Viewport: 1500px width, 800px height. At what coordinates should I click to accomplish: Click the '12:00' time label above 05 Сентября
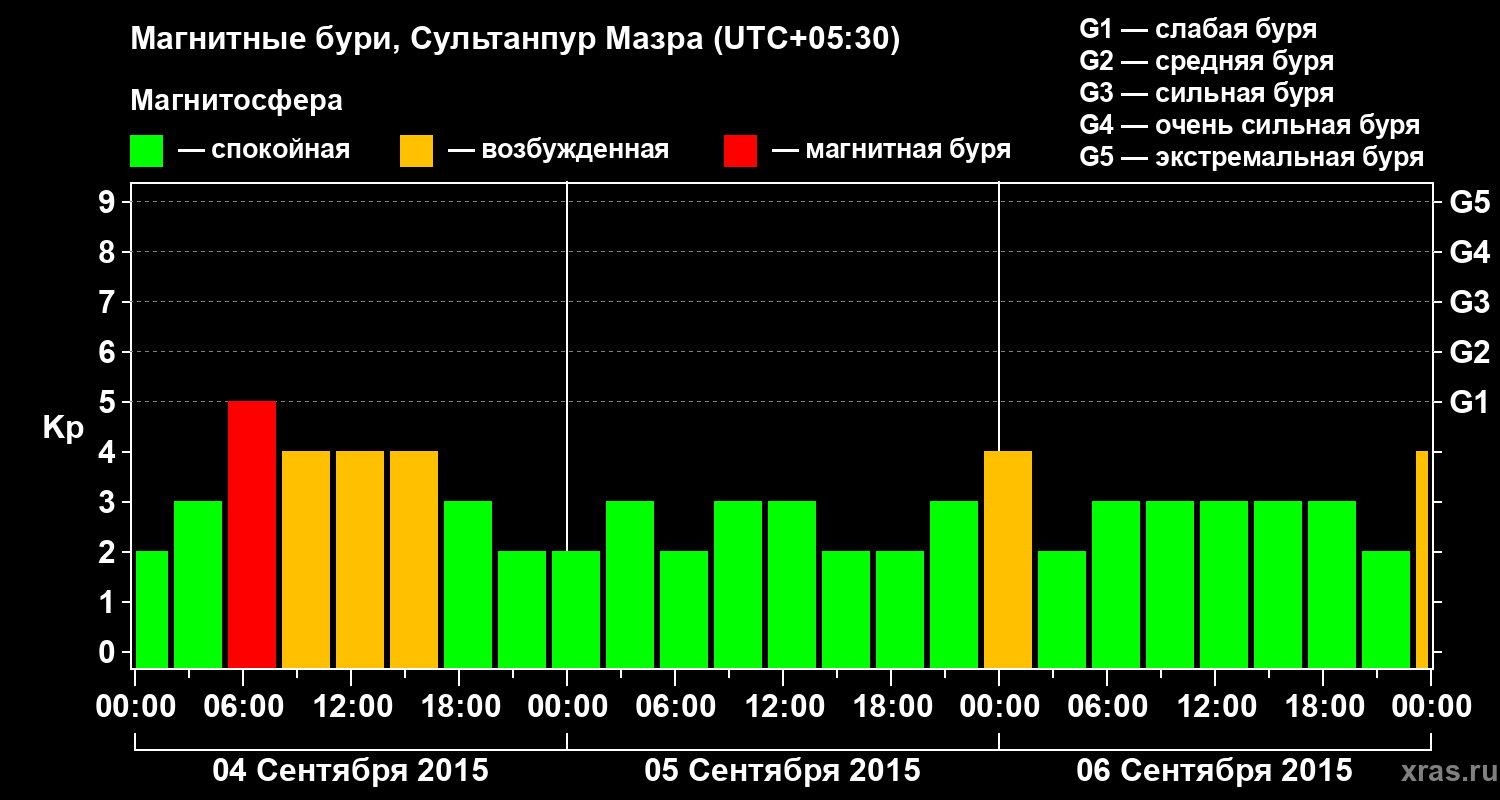(784, 706)
